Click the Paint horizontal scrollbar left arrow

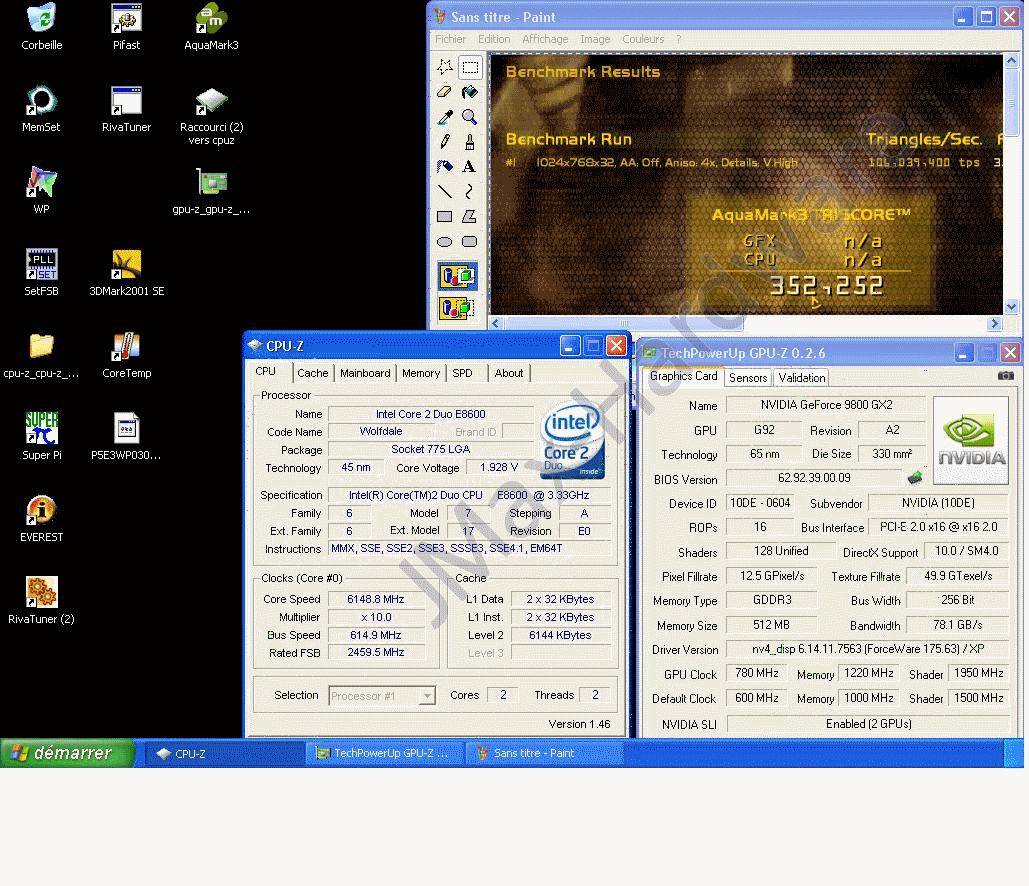[x=496, y=323]
